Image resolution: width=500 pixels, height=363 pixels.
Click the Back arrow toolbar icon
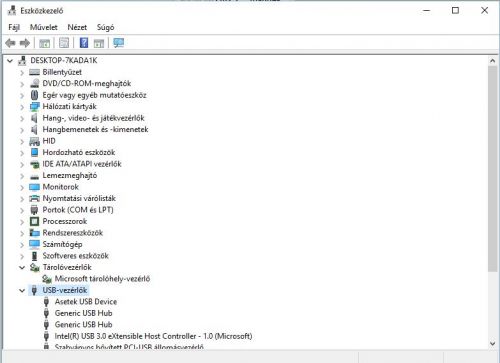click(x=11, y=43)
